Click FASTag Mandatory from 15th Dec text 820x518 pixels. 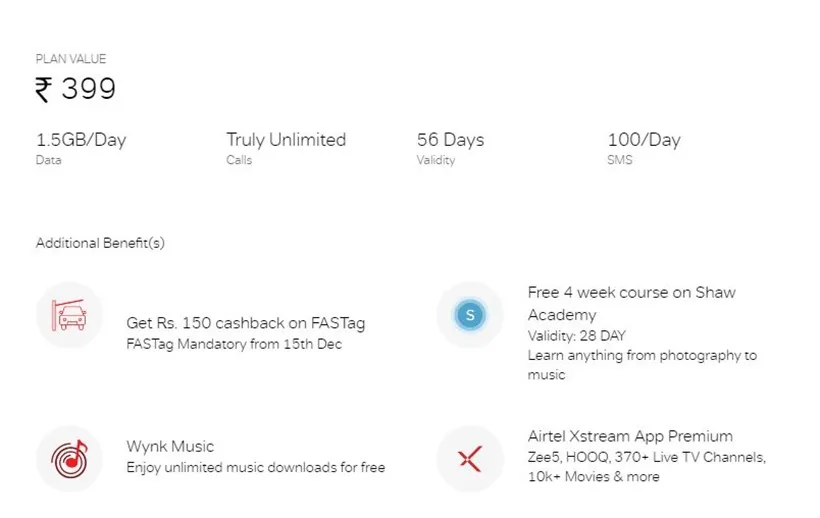pos(234,344)
